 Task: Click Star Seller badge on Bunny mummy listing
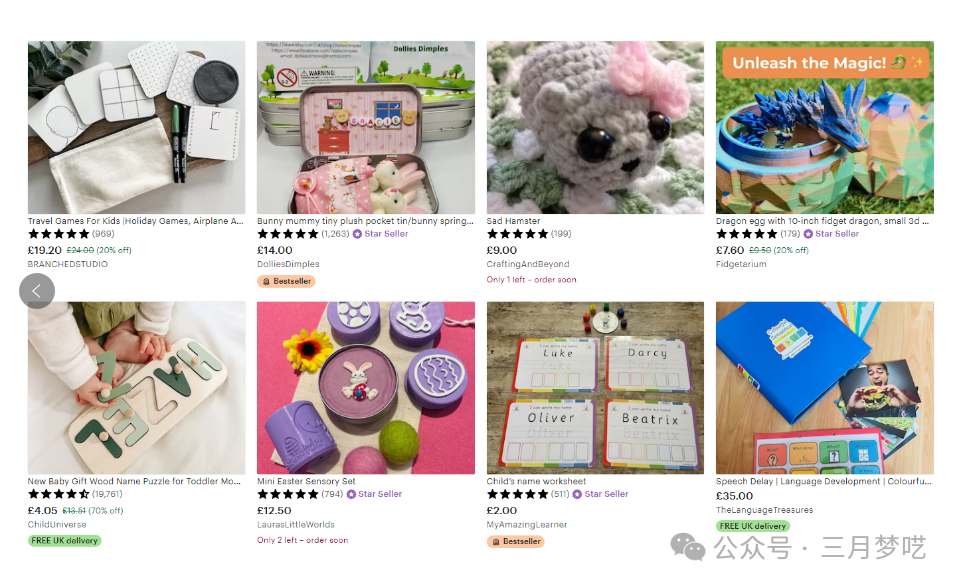(380, 234)
